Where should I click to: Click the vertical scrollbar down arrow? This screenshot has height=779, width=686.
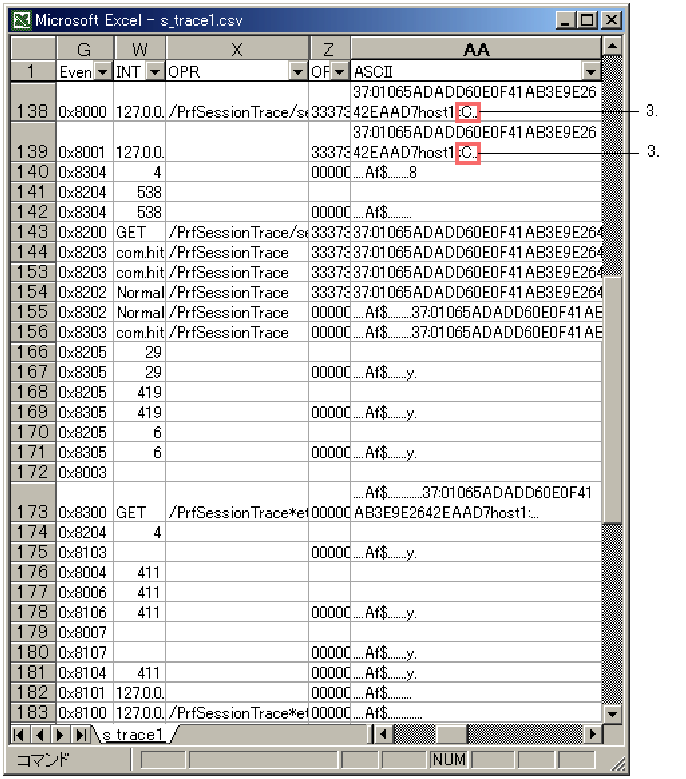tap(613, 714)
